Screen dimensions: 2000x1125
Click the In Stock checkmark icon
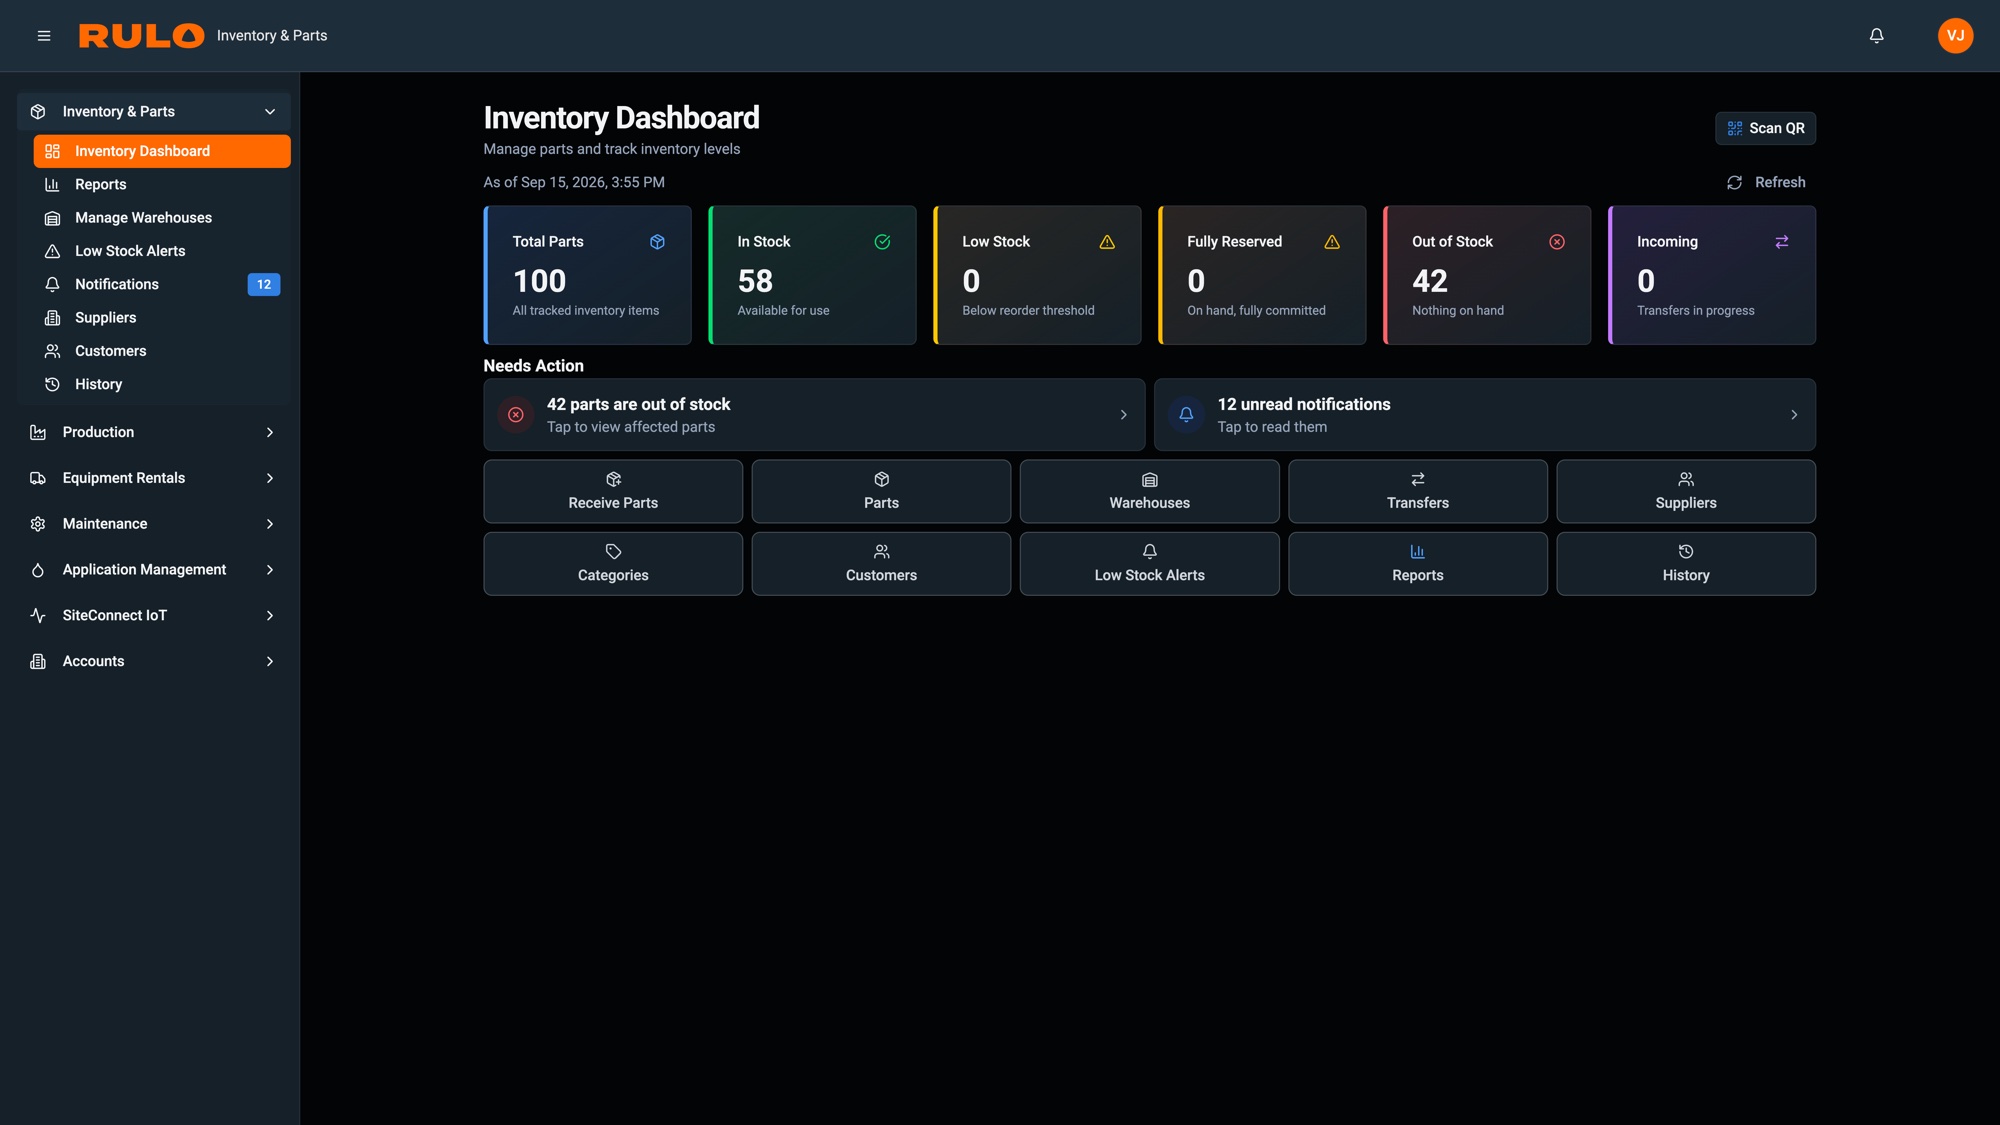882,242
